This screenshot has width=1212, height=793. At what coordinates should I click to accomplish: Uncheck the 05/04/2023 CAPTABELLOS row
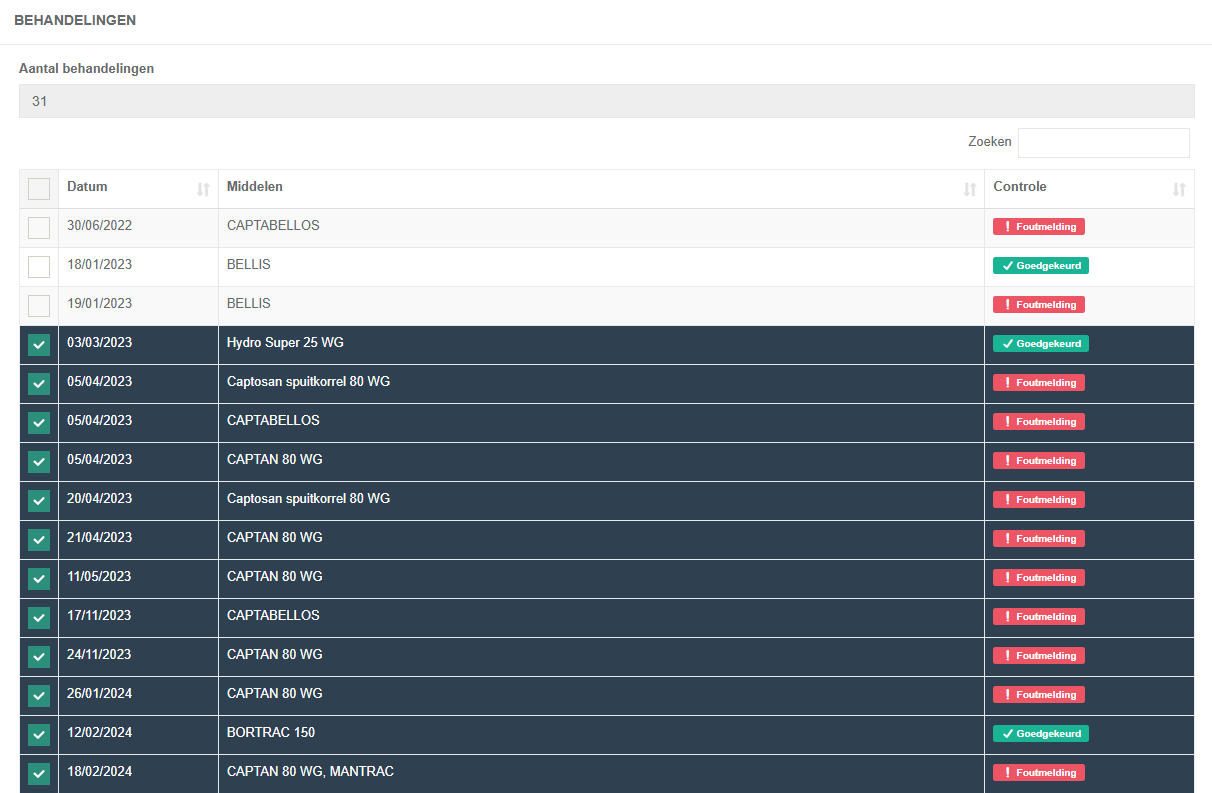point(39,423)
